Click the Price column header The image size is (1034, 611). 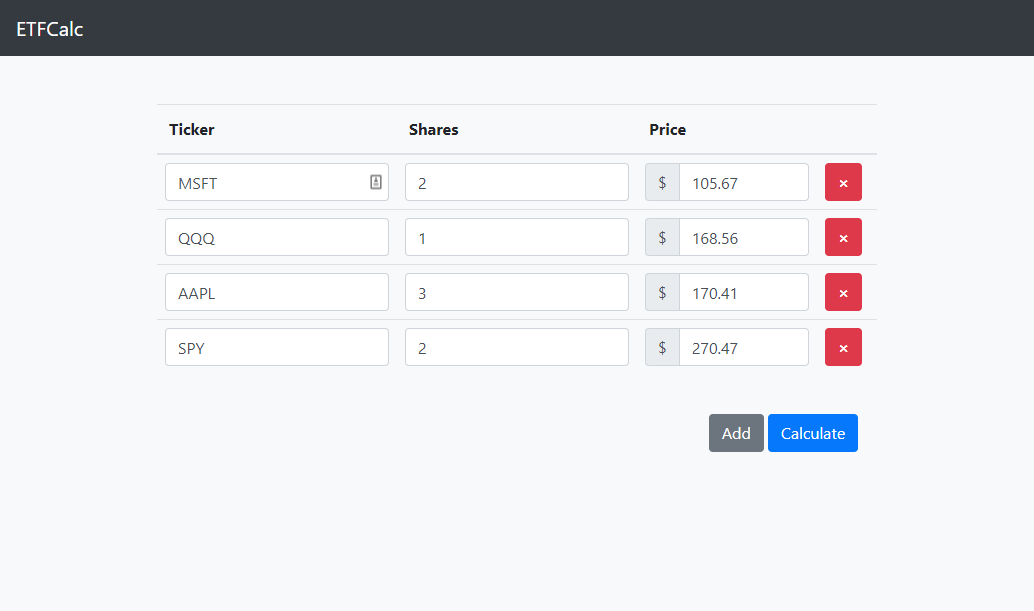667,130
